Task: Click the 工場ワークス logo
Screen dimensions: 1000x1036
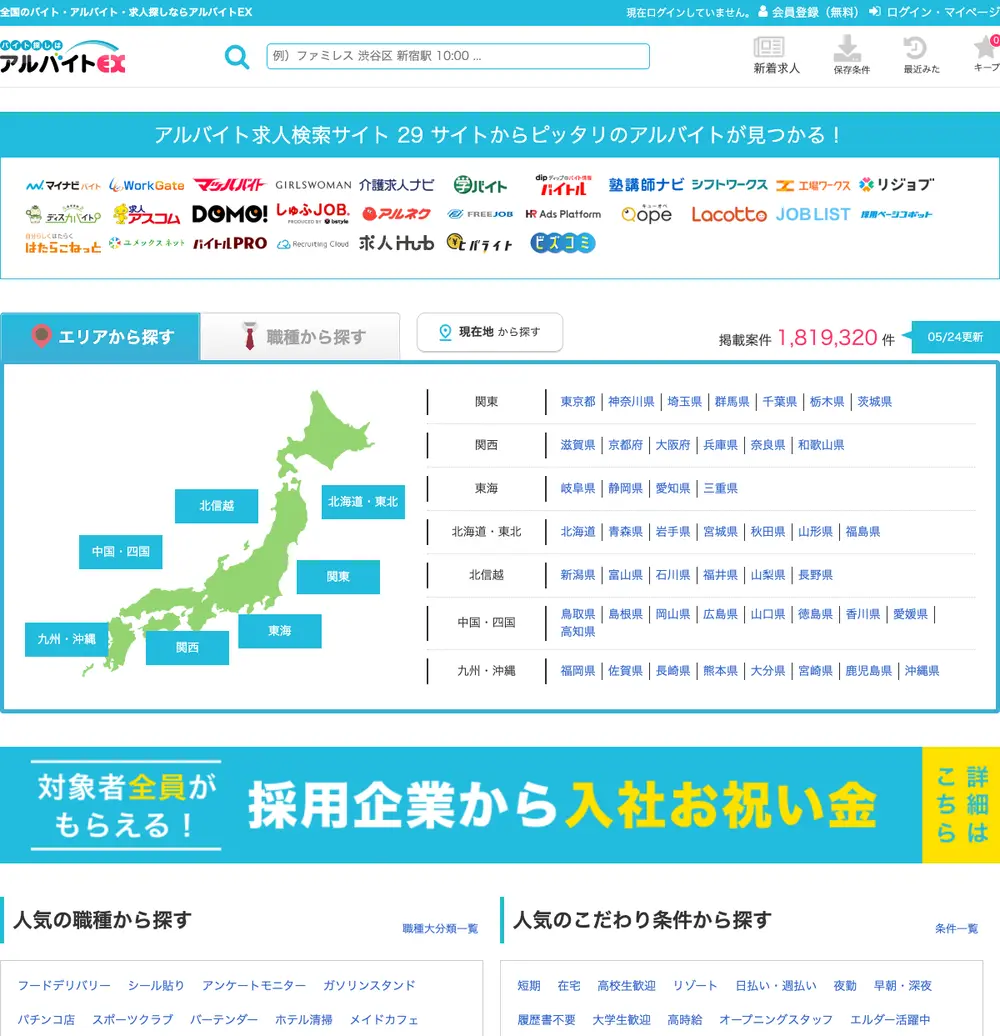Action: coord(813,186)
